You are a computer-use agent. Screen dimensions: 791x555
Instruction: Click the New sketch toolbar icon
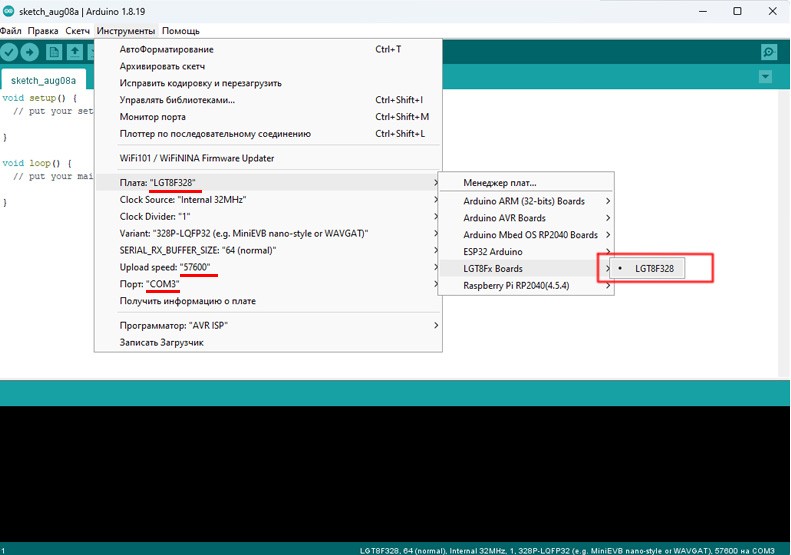tap(54, 52)
